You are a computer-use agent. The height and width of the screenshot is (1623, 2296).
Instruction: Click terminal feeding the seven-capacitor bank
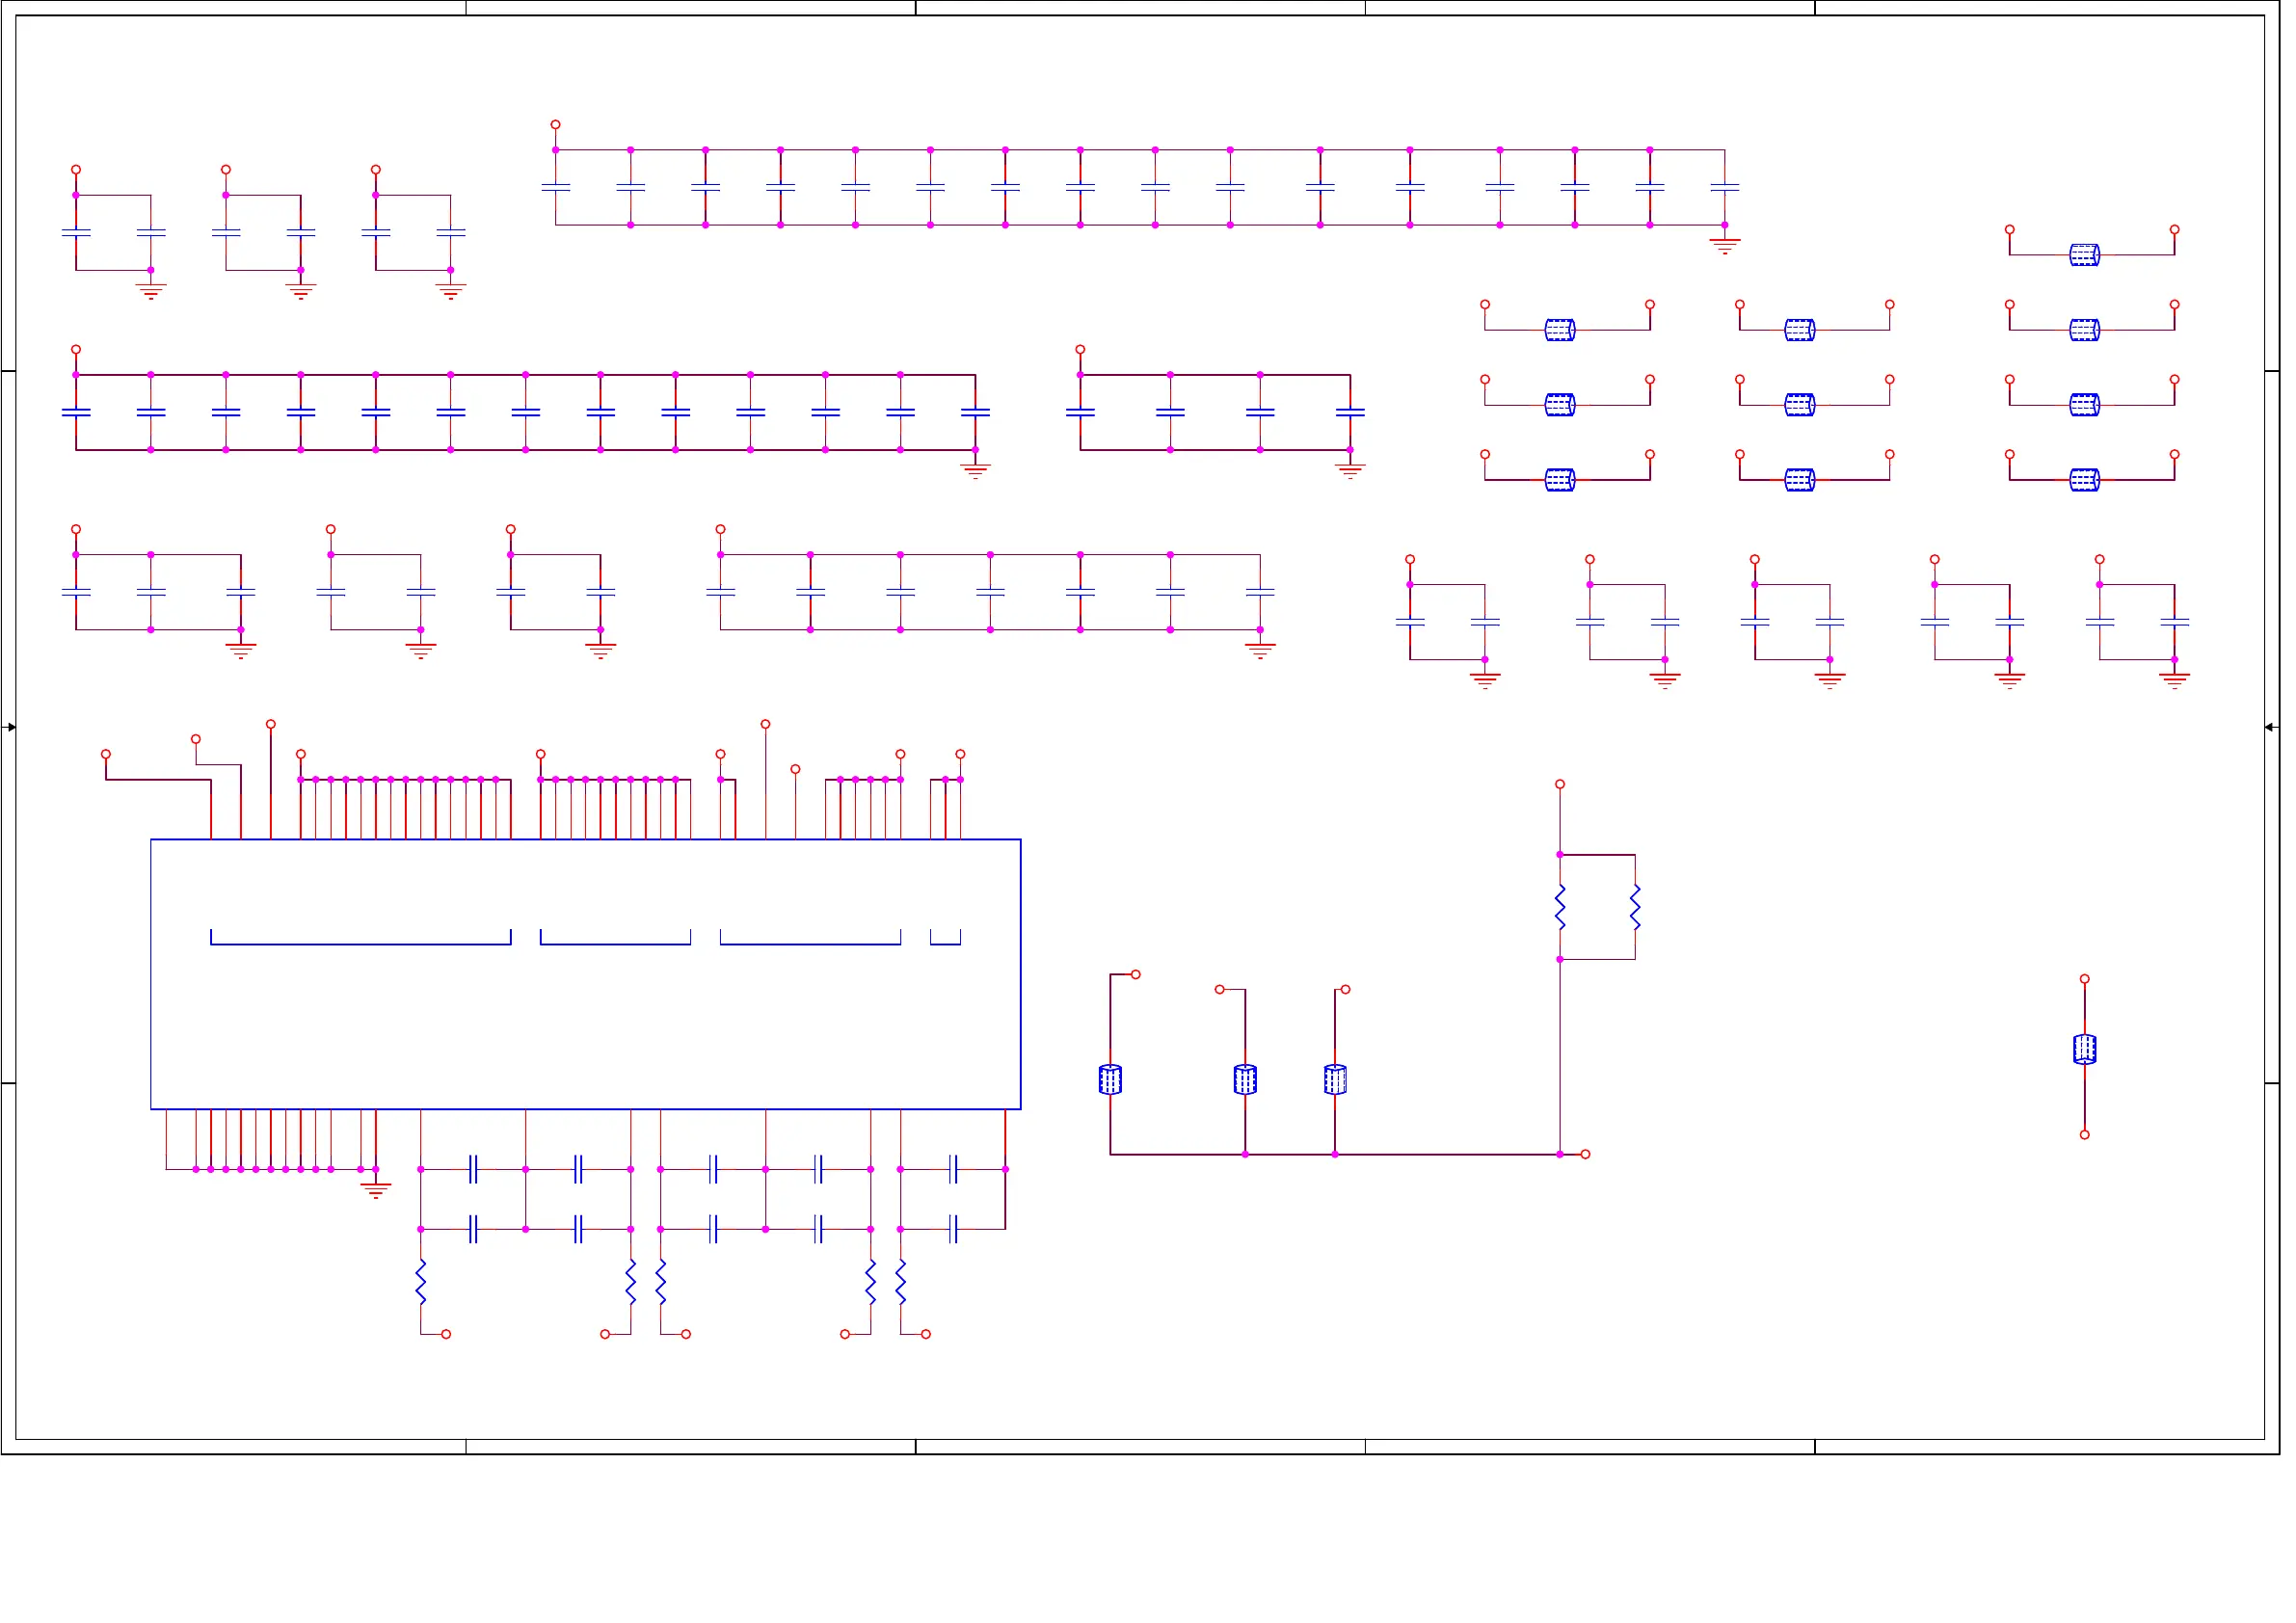pyautogui.click(x=720, y=529)
